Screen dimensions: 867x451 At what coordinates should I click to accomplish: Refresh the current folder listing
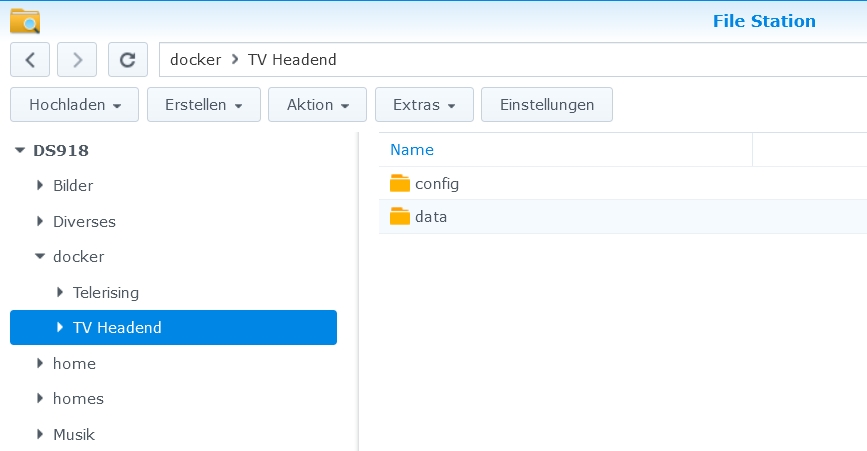(x=128, y=60)
